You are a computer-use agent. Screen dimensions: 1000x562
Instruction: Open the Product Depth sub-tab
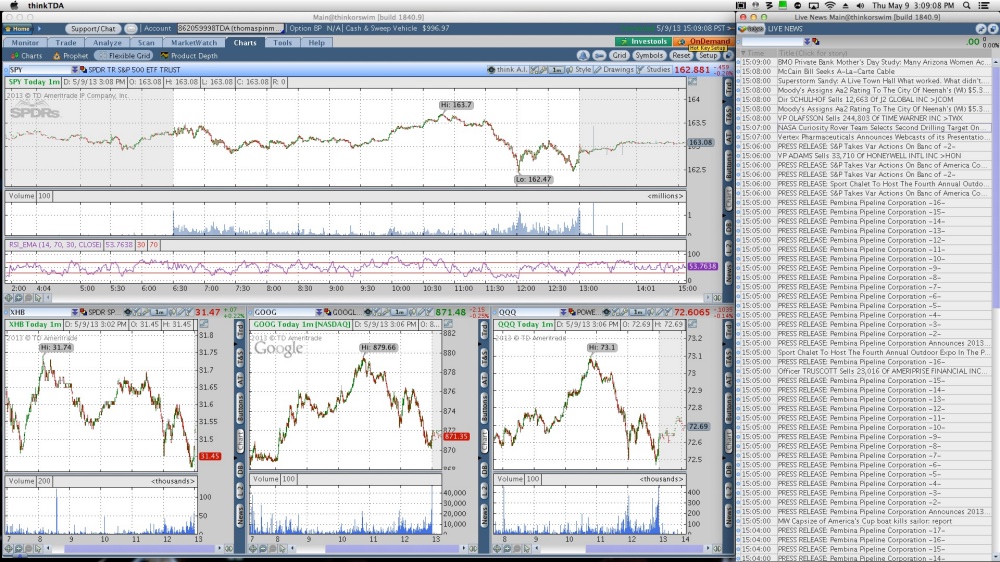[x=189, y=55]
